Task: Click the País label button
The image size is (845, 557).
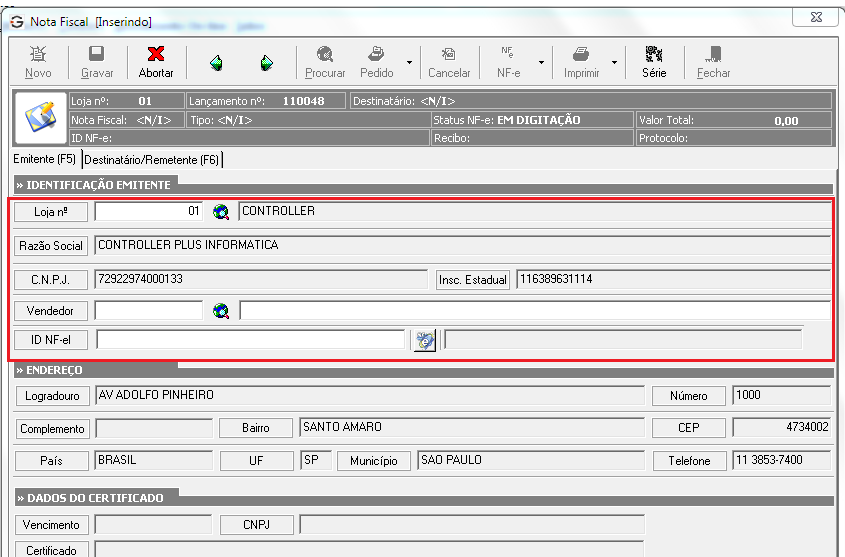Action: point(52,461)
